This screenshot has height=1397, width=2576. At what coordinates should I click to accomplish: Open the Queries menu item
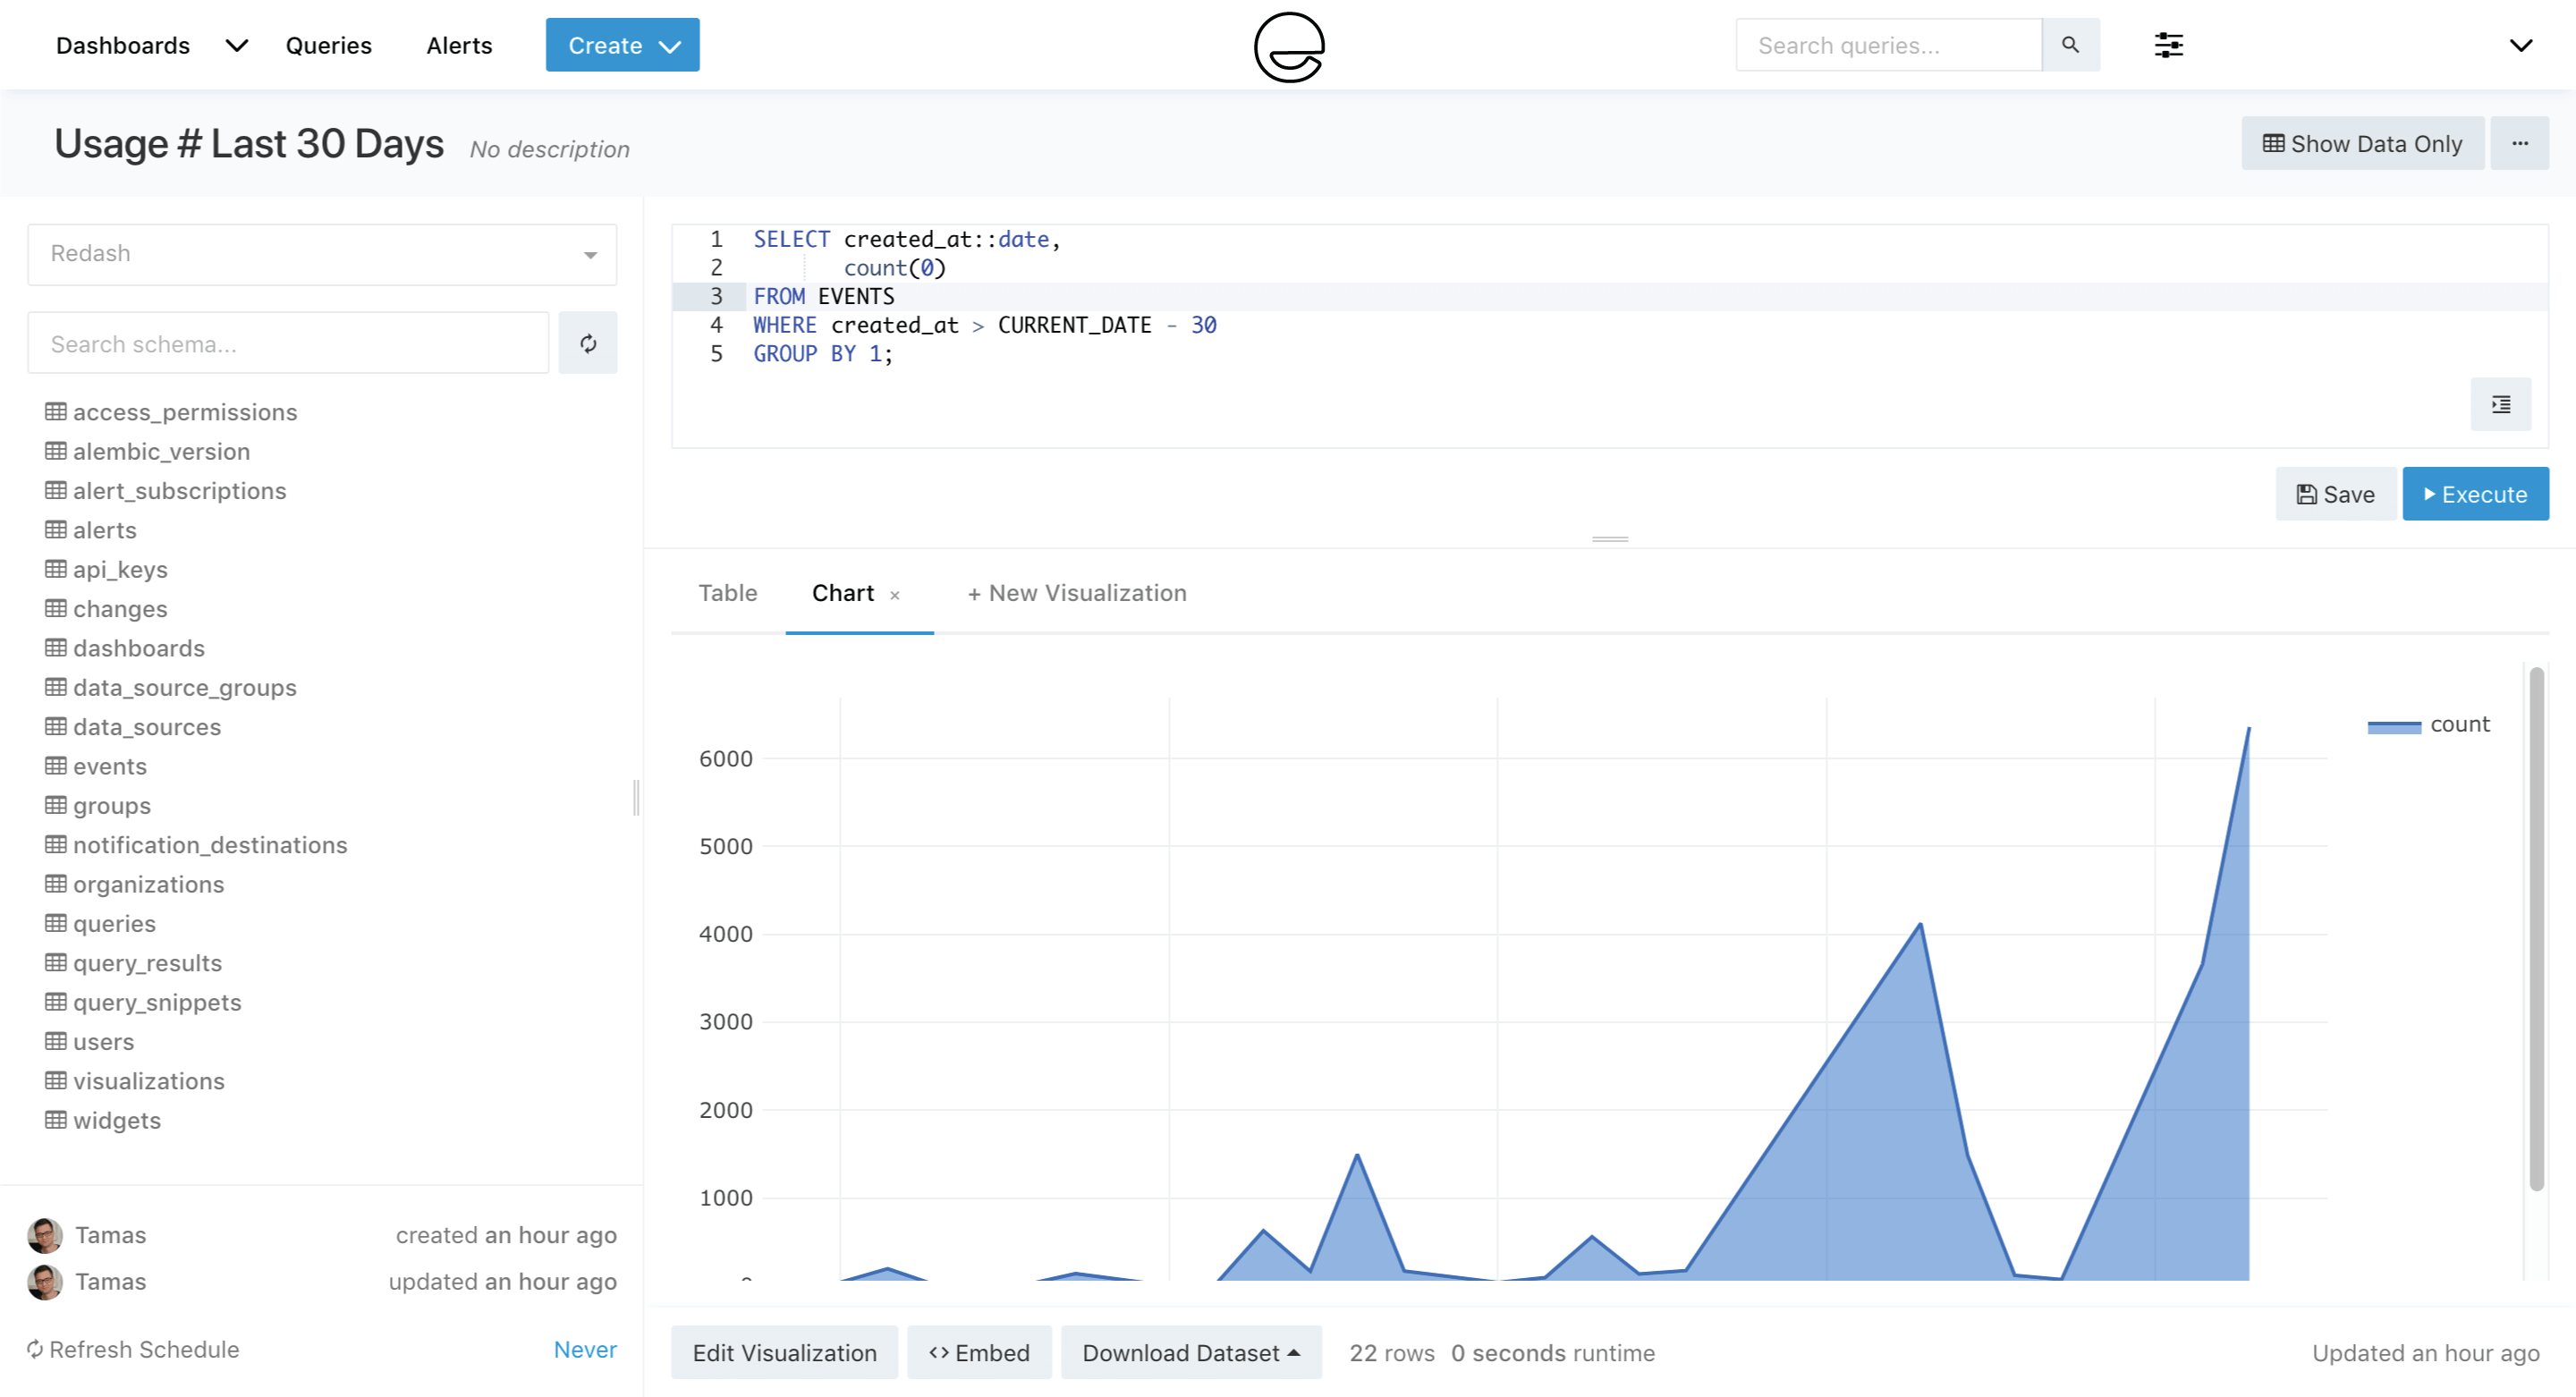pyautogui.click(x=328, y=45)
